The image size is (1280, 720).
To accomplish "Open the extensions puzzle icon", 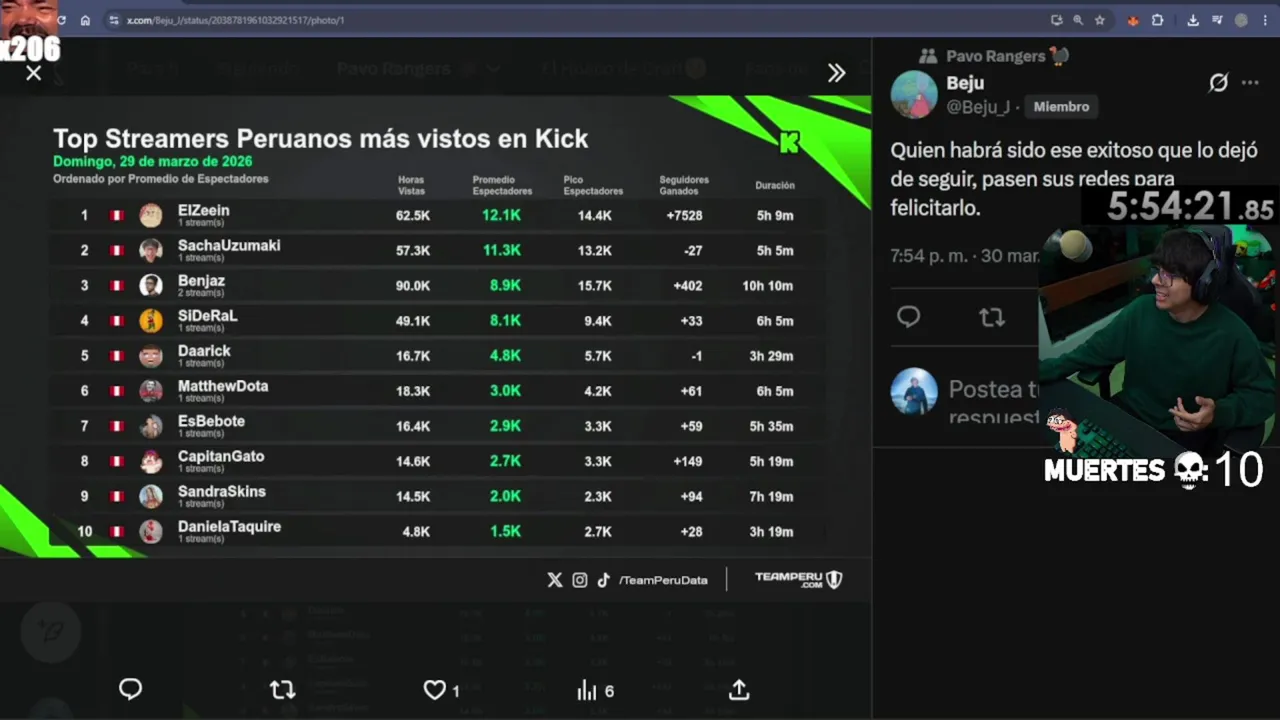I will tap(1158, 20).
